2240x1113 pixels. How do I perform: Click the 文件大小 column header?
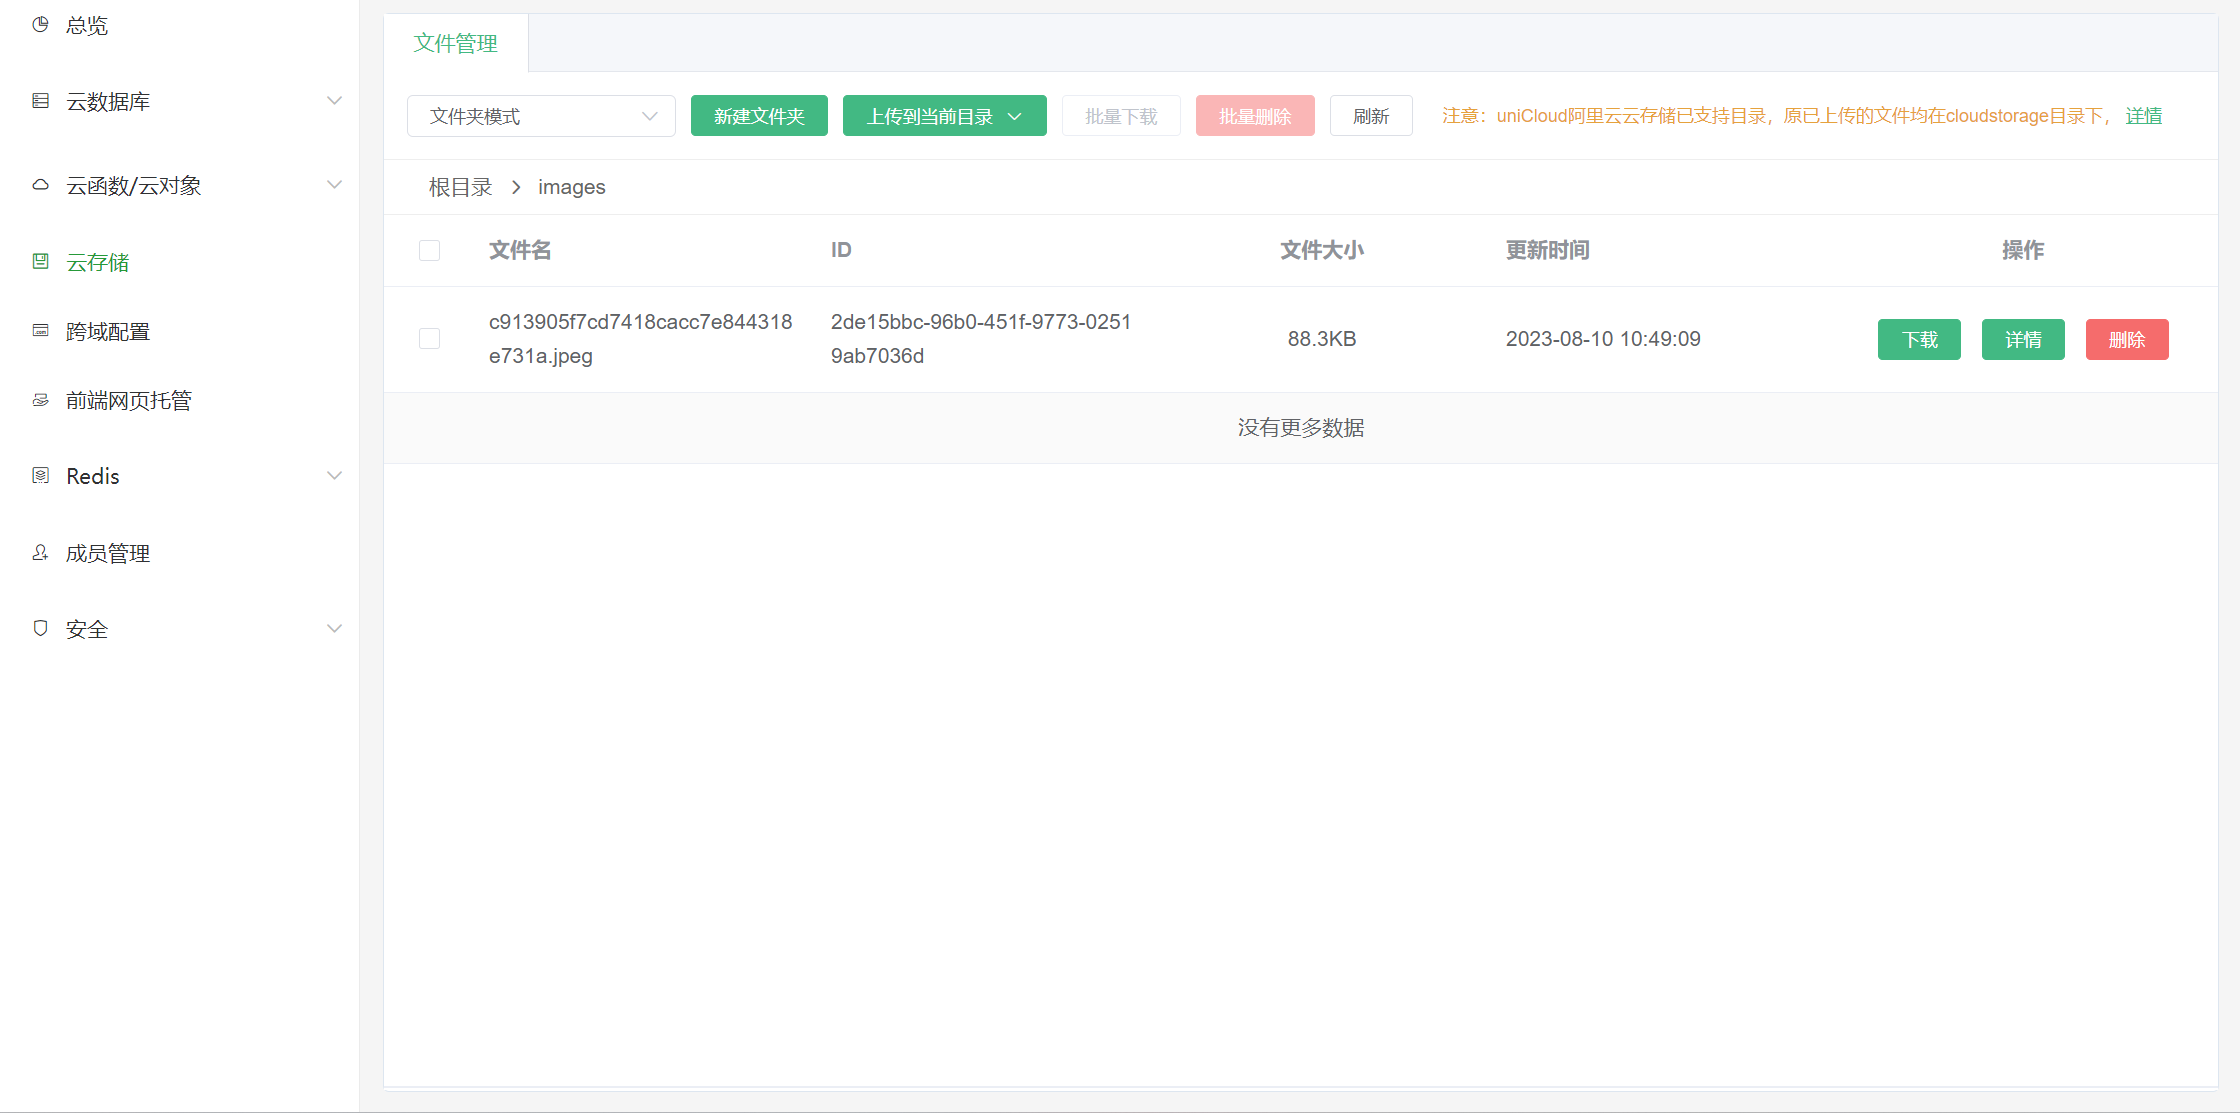pos(1322,250)
